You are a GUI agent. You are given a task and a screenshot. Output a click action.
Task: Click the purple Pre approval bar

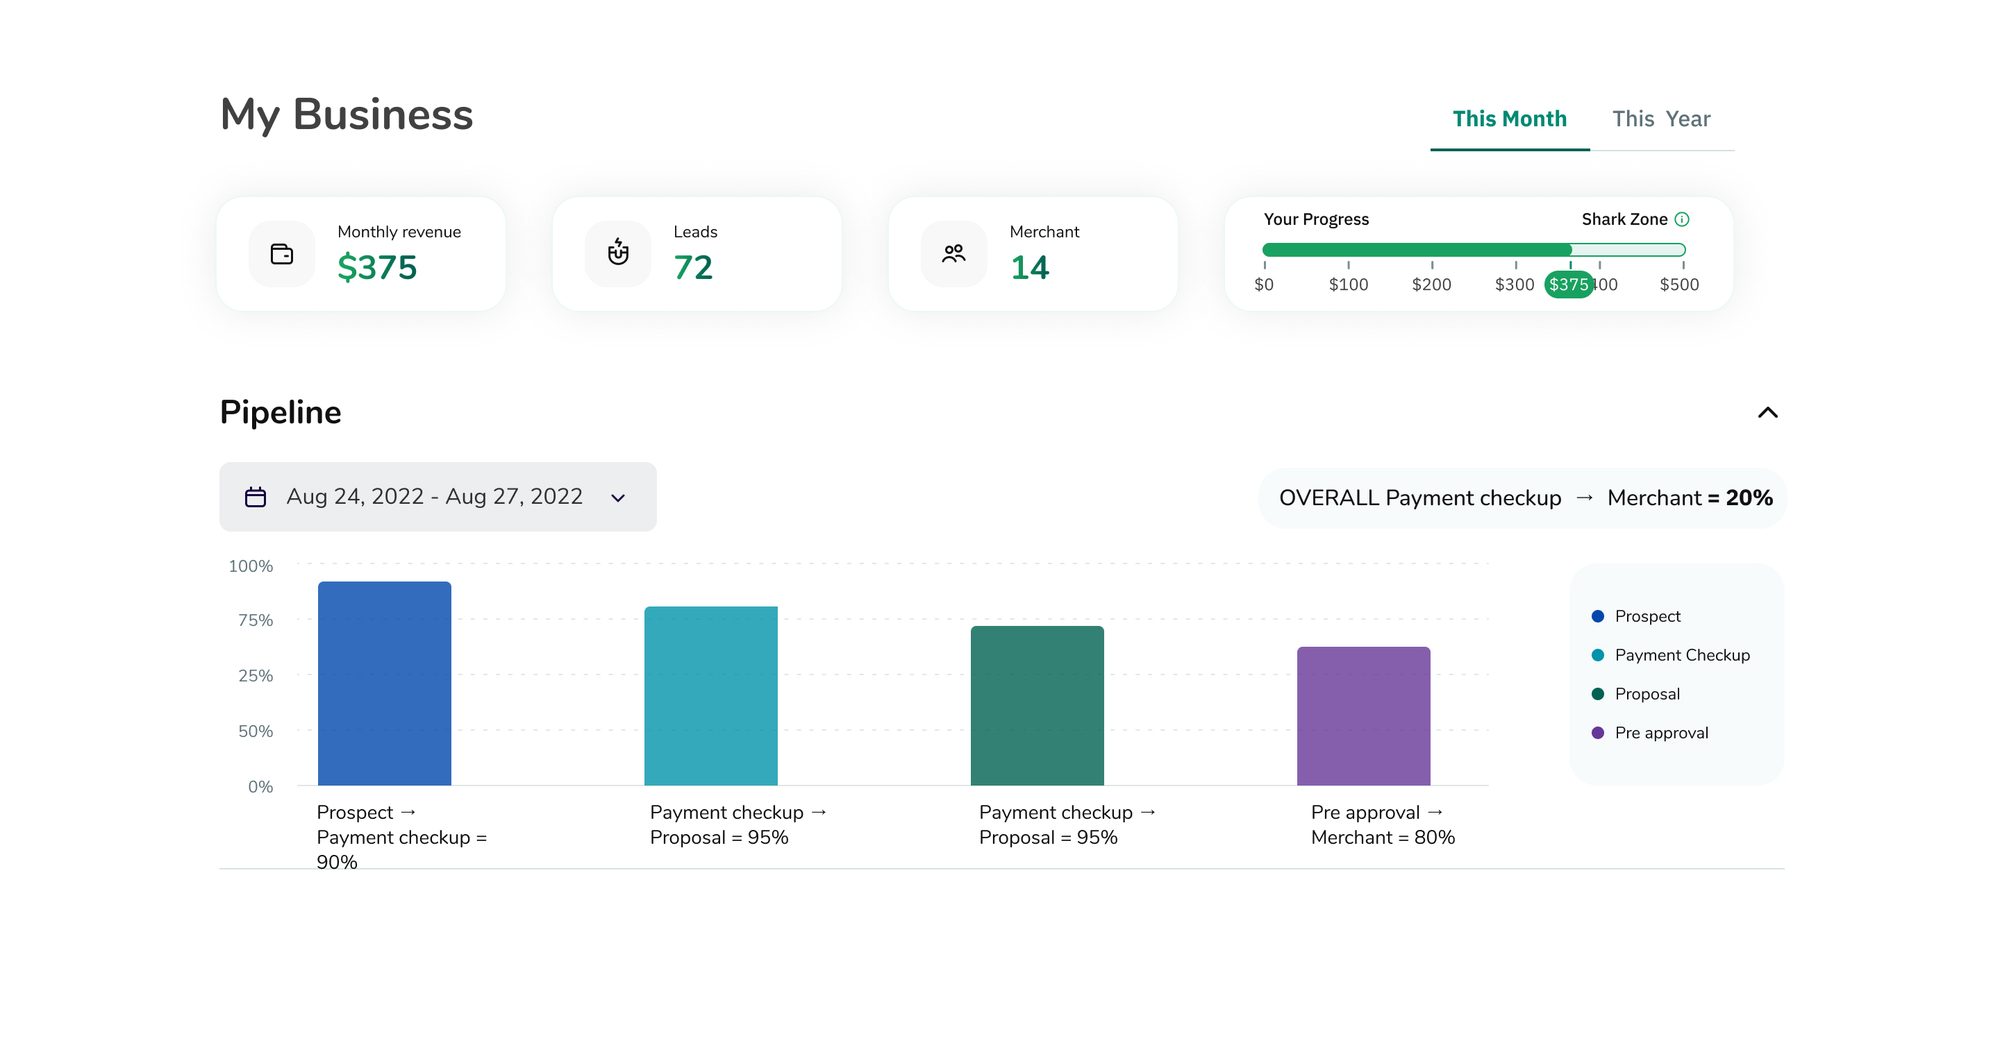[x=1364, y=716]
